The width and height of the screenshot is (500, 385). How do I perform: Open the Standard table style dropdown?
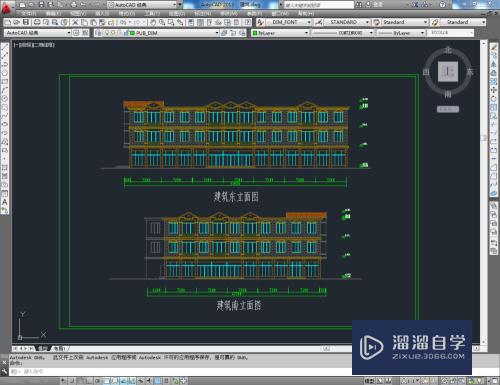pos(426,22)
